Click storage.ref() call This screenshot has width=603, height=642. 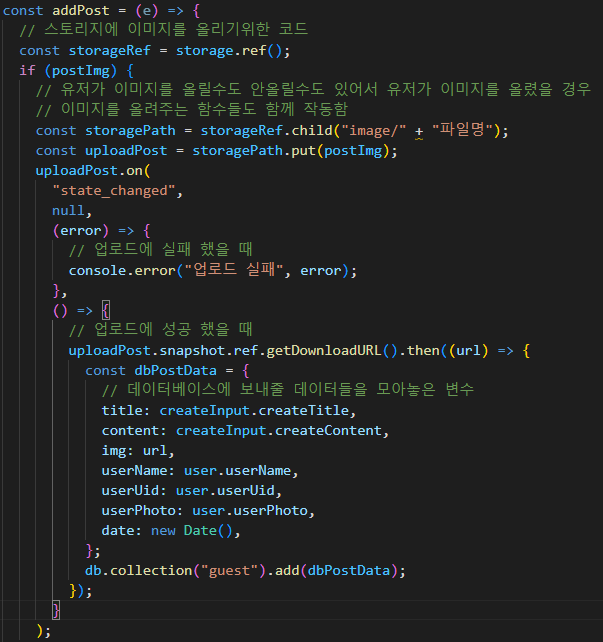[229, 51]
